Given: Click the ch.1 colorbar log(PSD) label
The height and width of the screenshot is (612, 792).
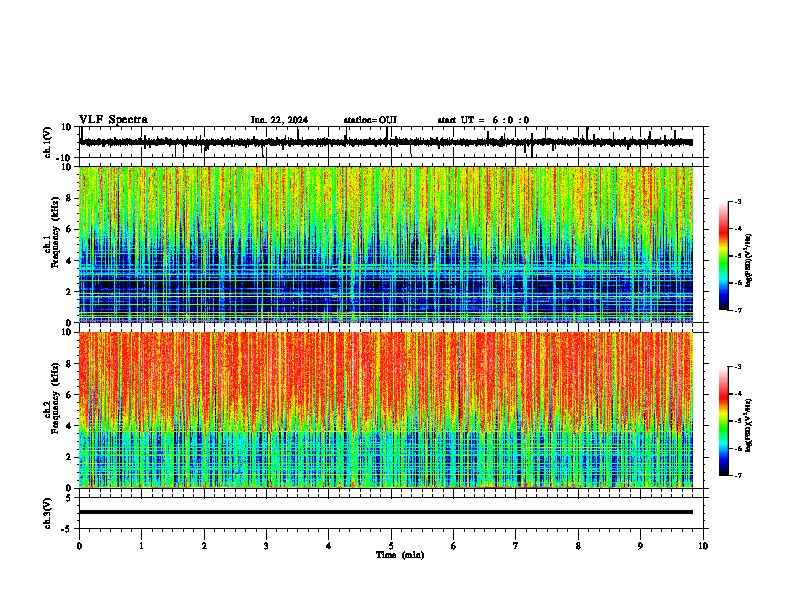Looking at the screenshot, I should point(749,260).
